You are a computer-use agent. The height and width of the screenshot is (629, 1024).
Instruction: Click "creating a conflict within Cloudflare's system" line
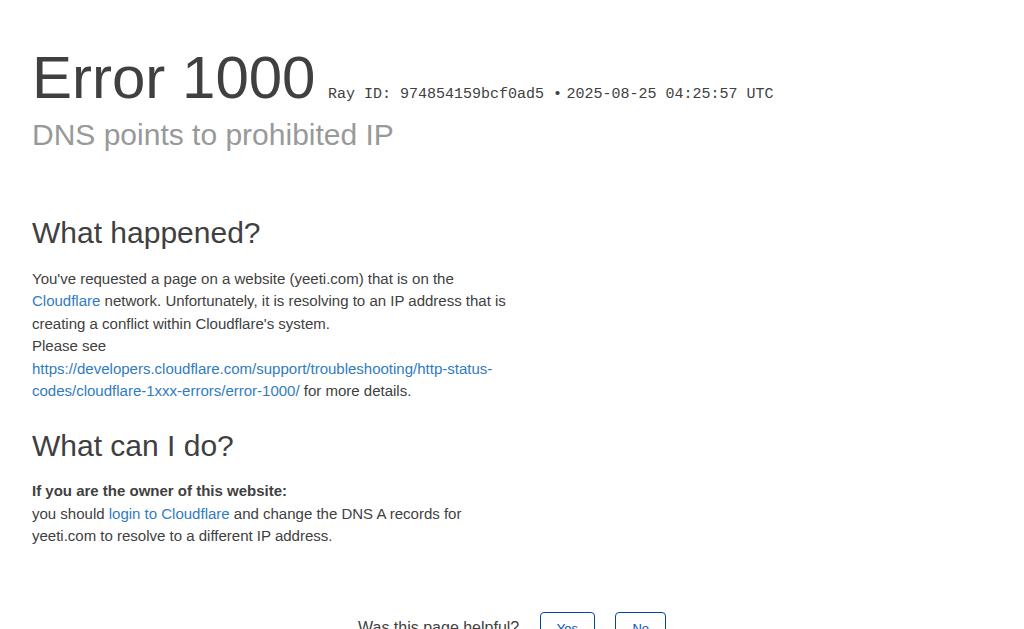tap(181, 324)
